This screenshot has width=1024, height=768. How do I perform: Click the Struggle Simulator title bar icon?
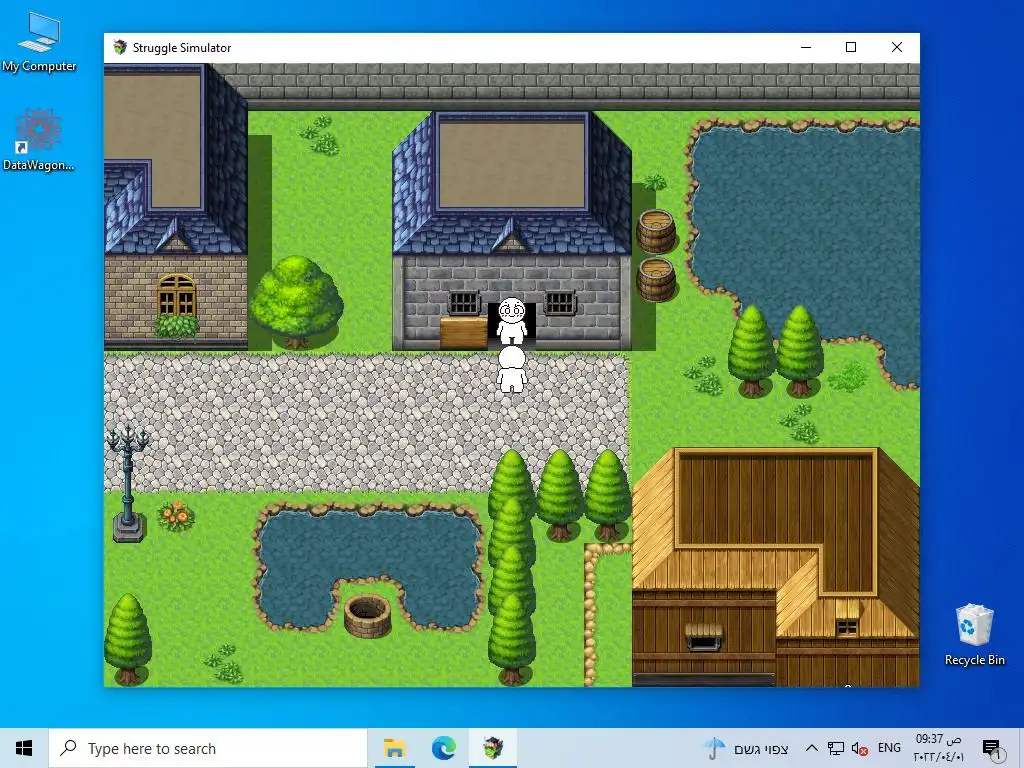[120, 47]
